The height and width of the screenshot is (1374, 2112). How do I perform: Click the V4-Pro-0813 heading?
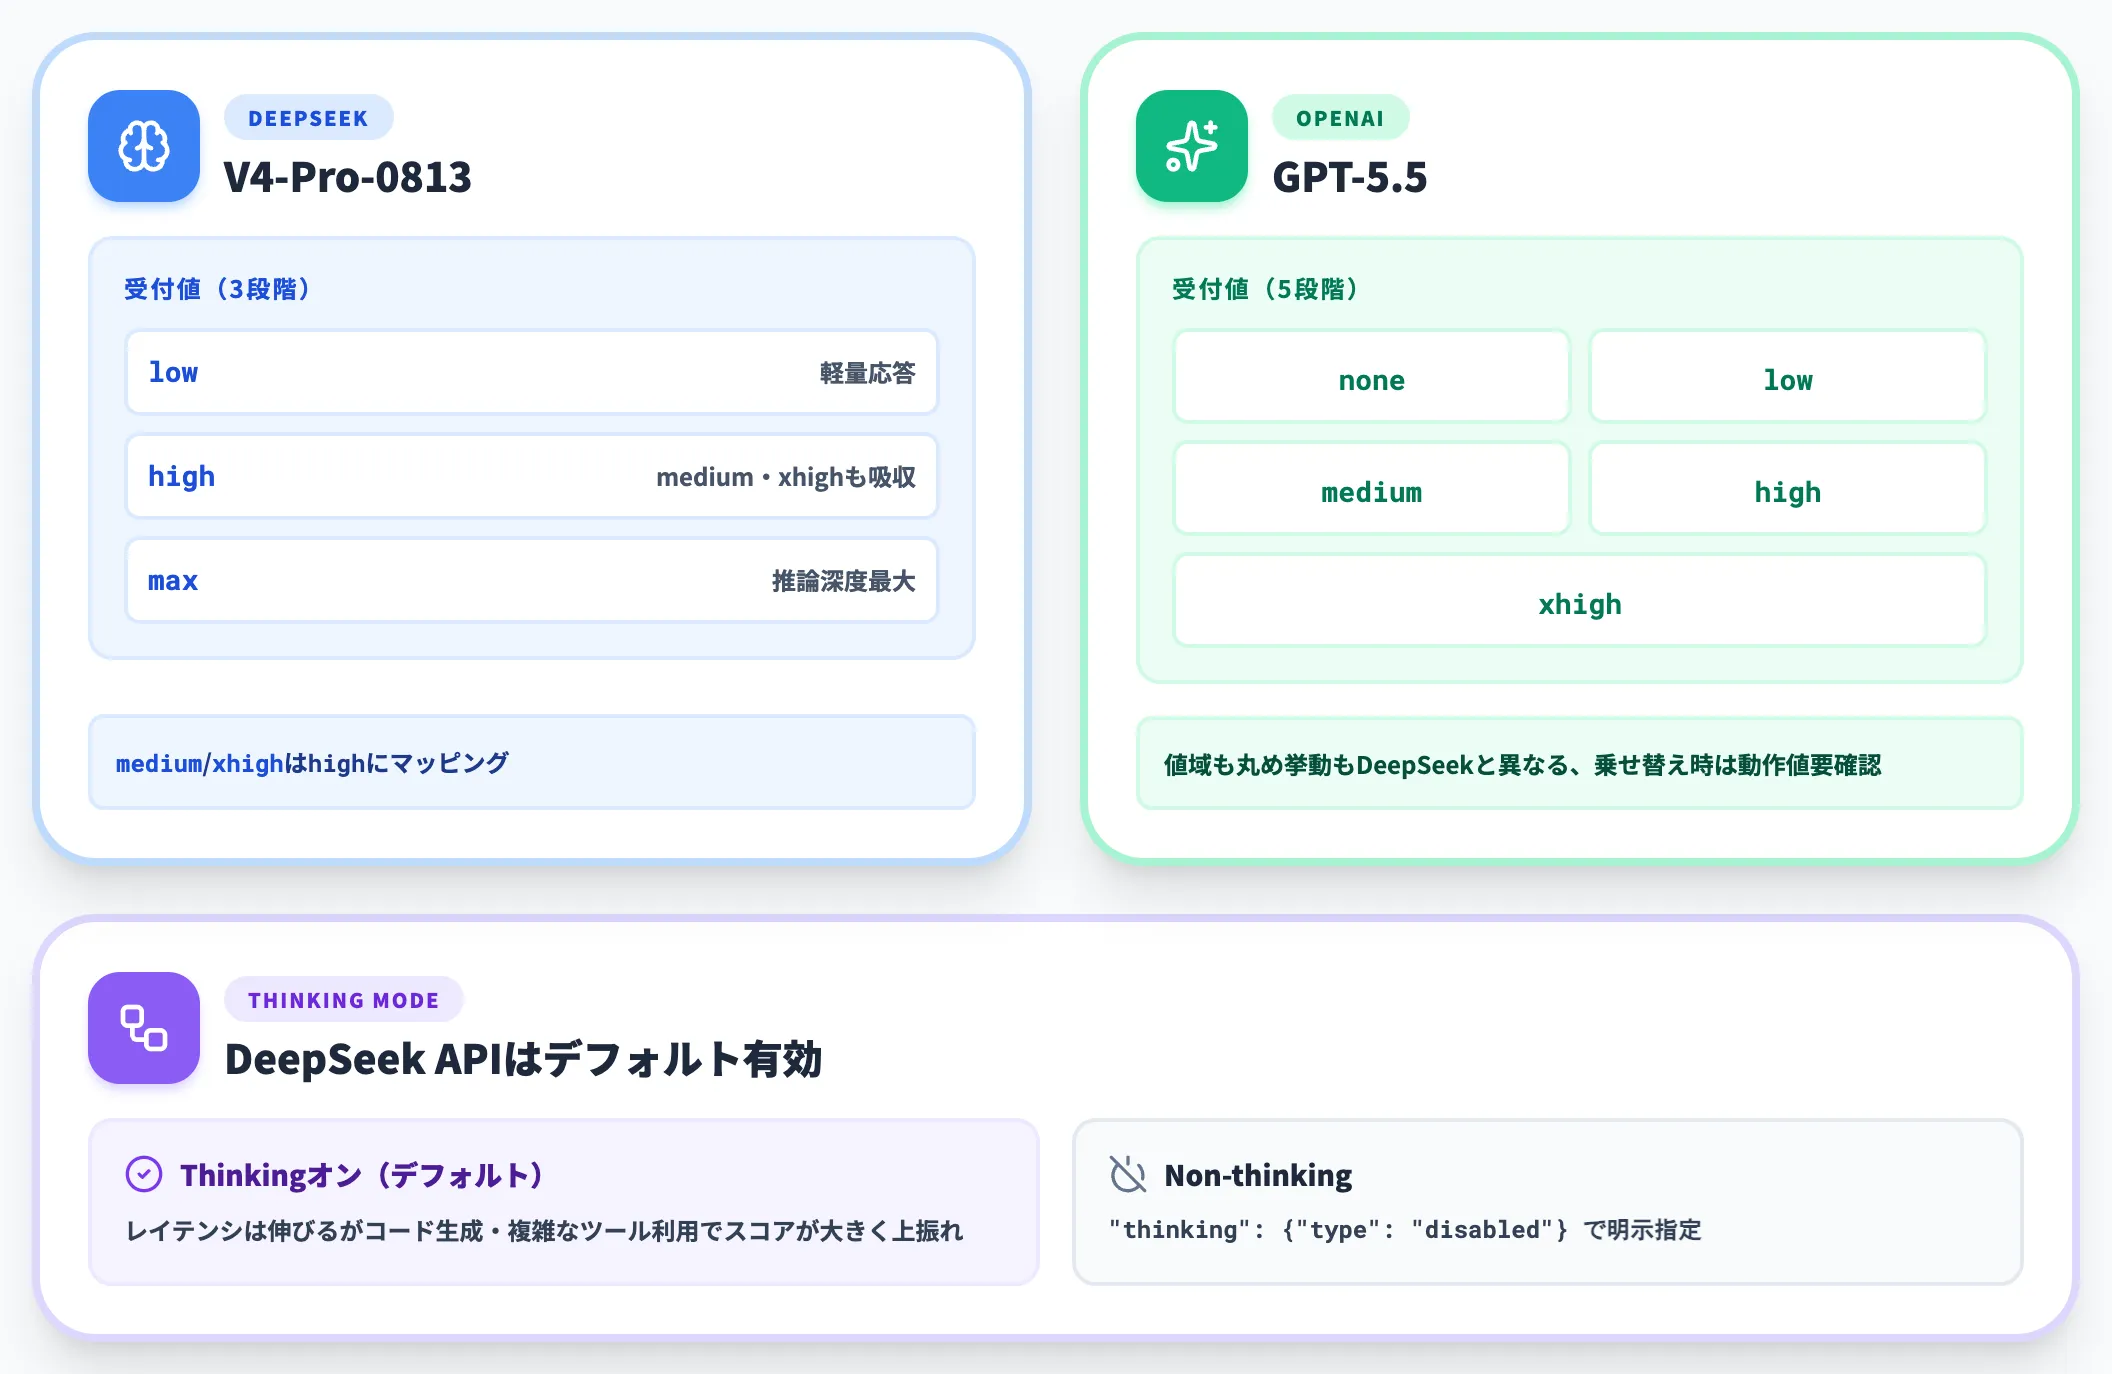348,177
